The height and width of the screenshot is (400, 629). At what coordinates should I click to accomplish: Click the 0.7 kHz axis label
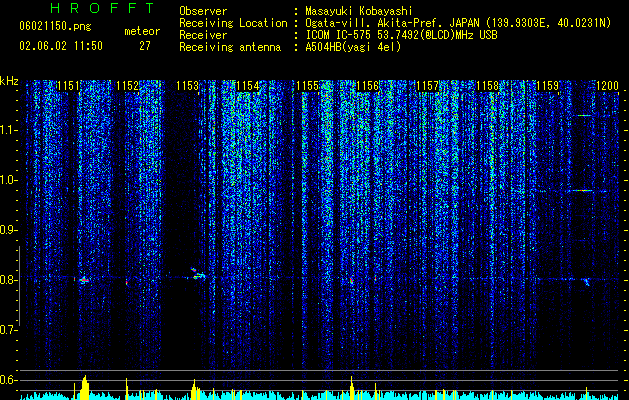click(x=8, y=330)
